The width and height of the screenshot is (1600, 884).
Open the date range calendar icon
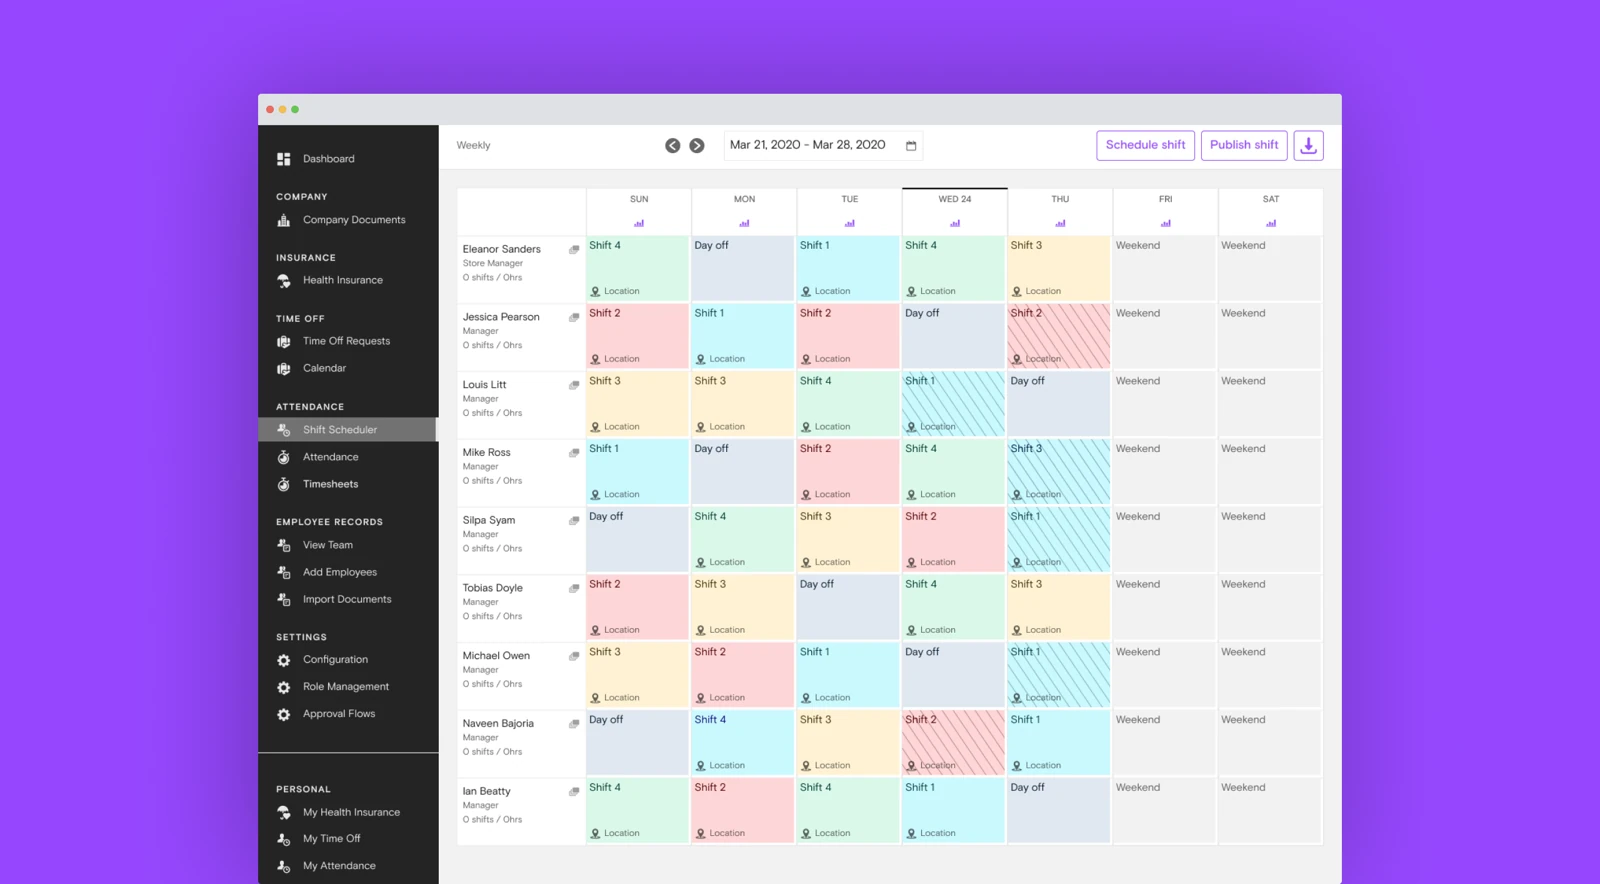point(911,146)
